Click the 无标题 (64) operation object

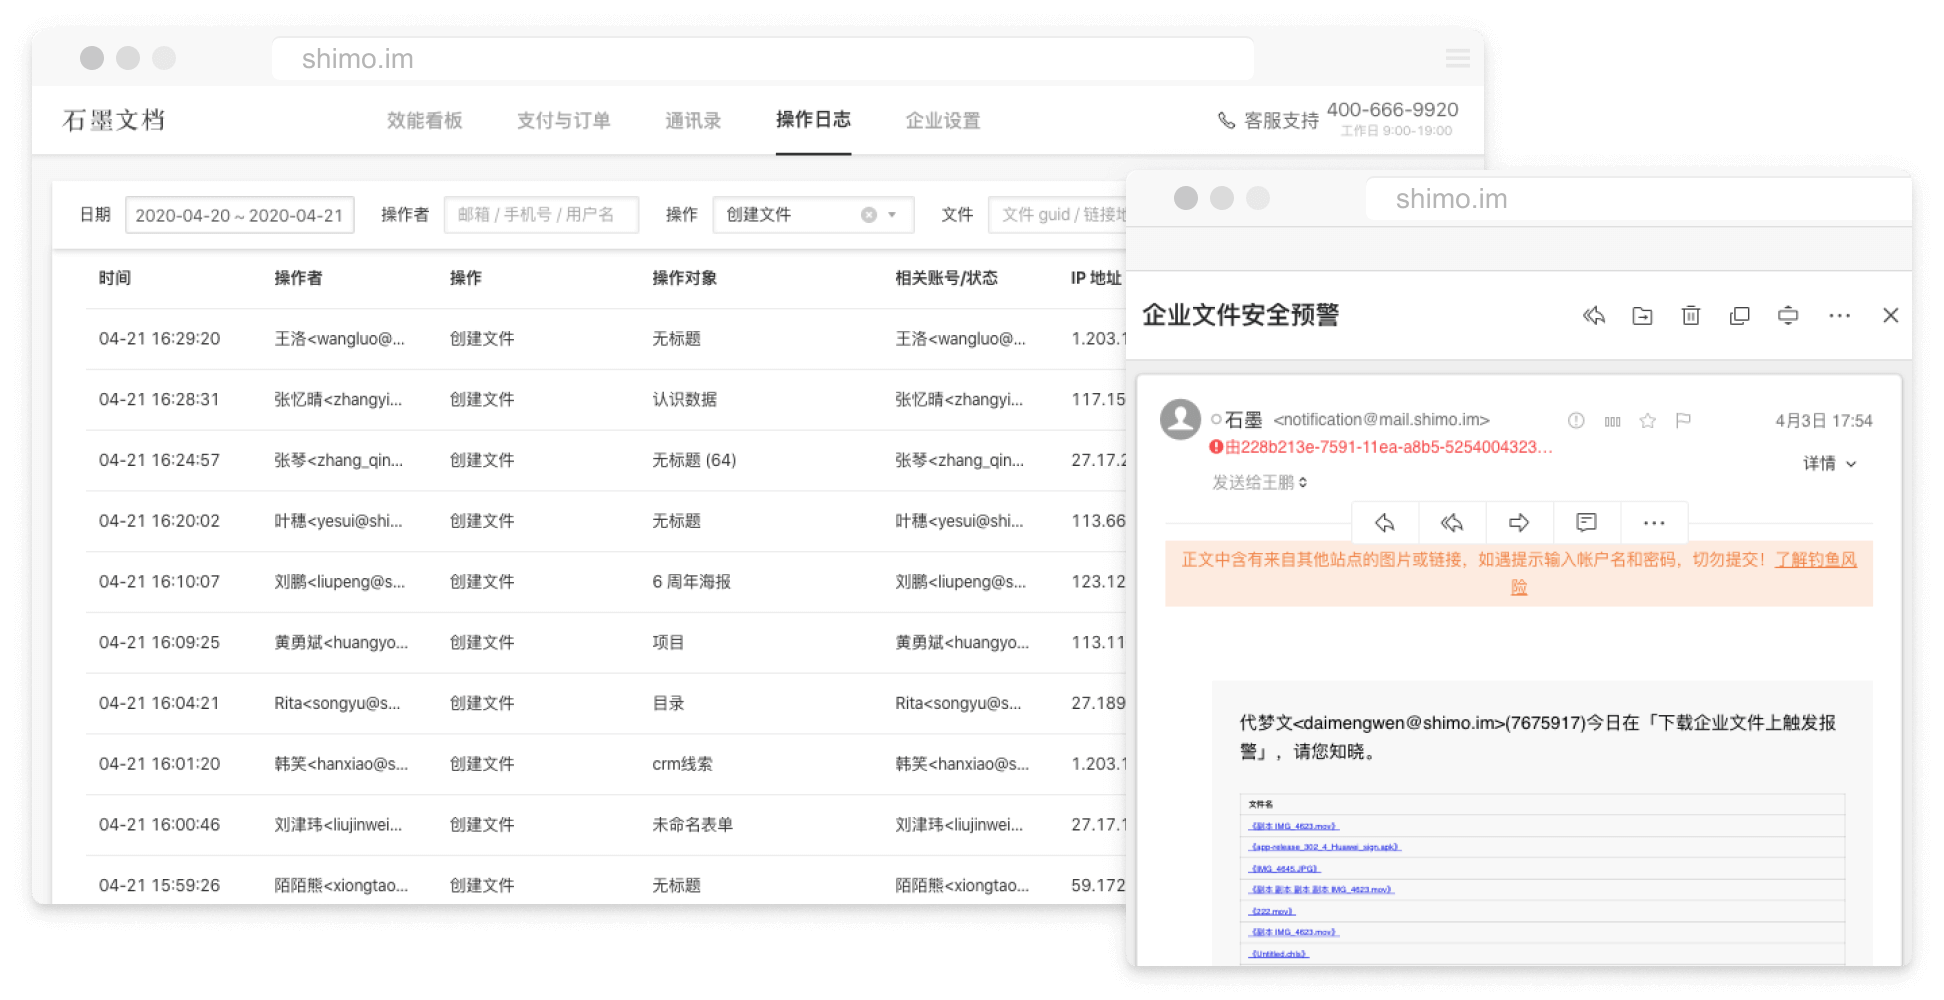[x=694, y=461]
